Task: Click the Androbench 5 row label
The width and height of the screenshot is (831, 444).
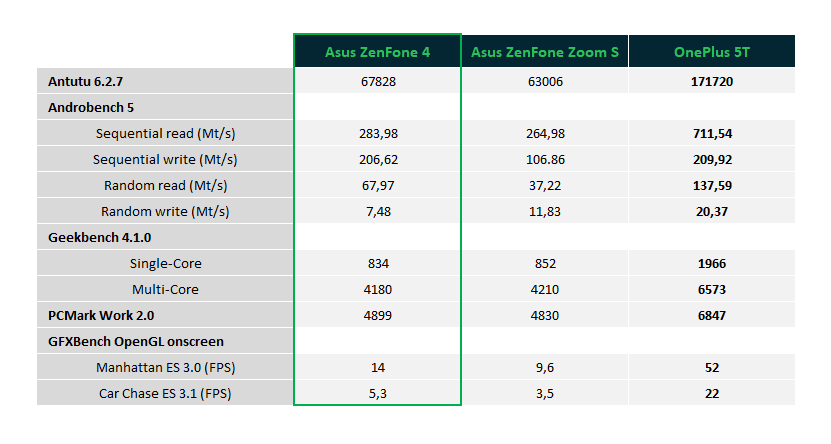Action: coord(165,107)
